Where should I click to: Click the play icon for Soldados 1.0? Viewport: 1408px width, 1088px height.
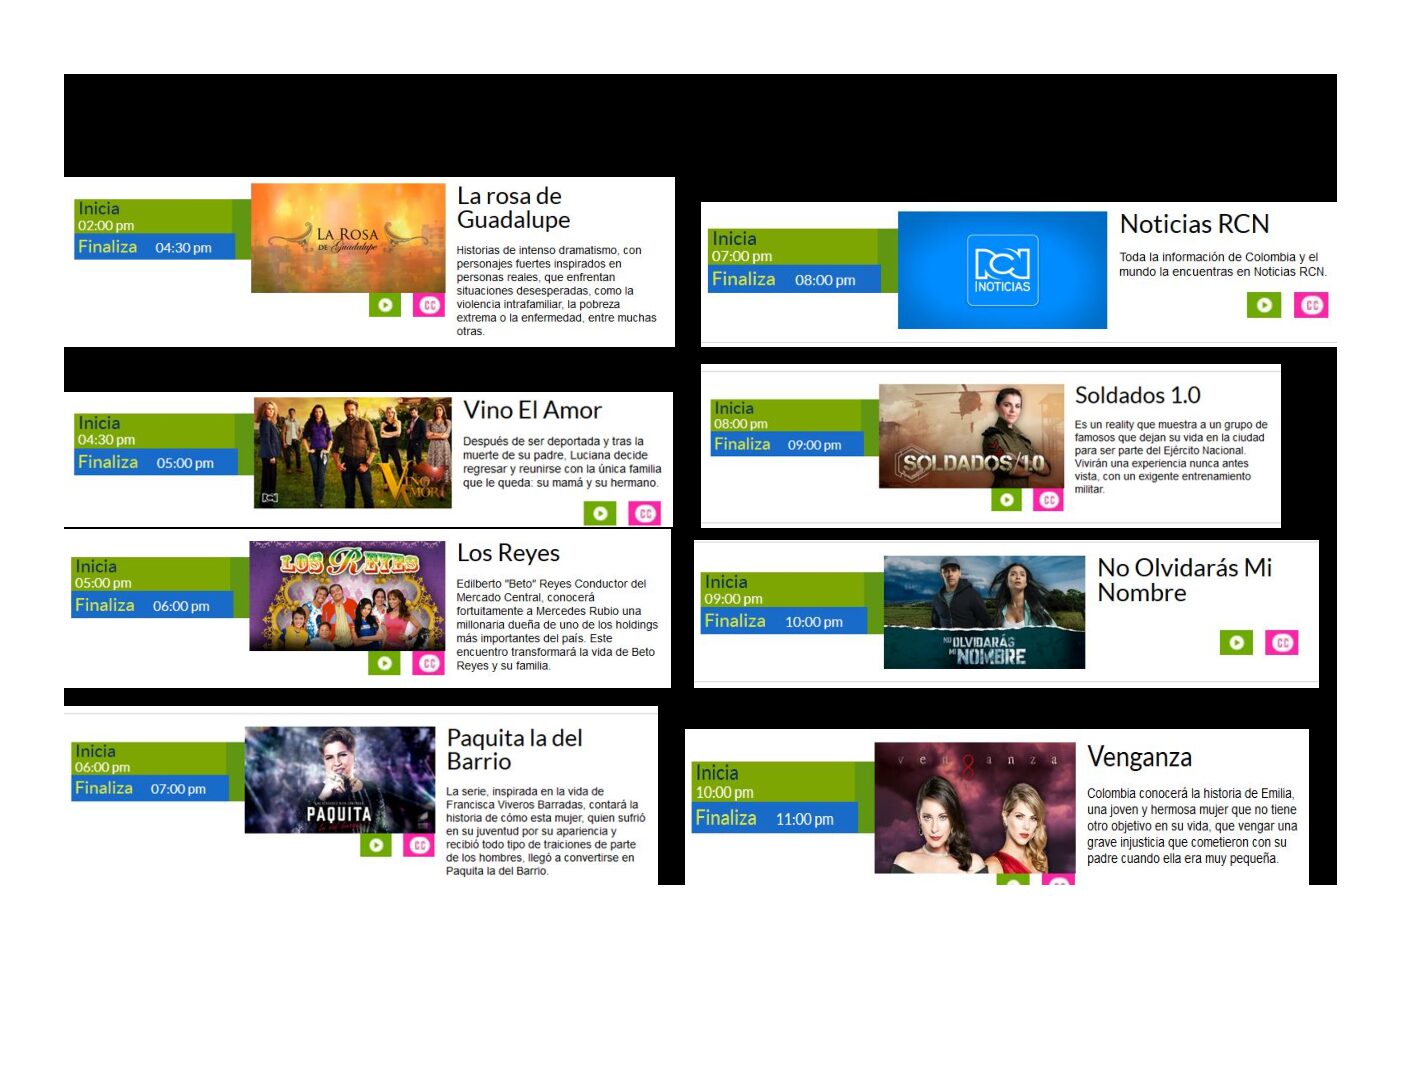point(1007,499)
